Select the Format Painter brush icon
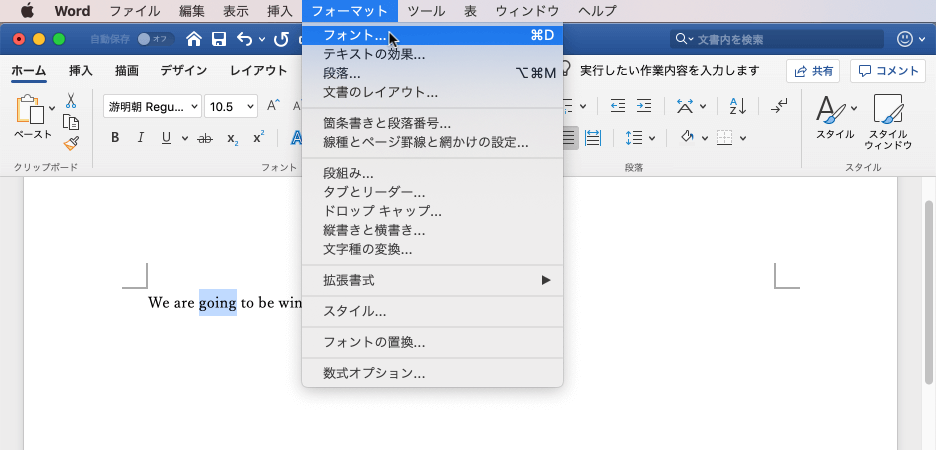 click(71, 144)
